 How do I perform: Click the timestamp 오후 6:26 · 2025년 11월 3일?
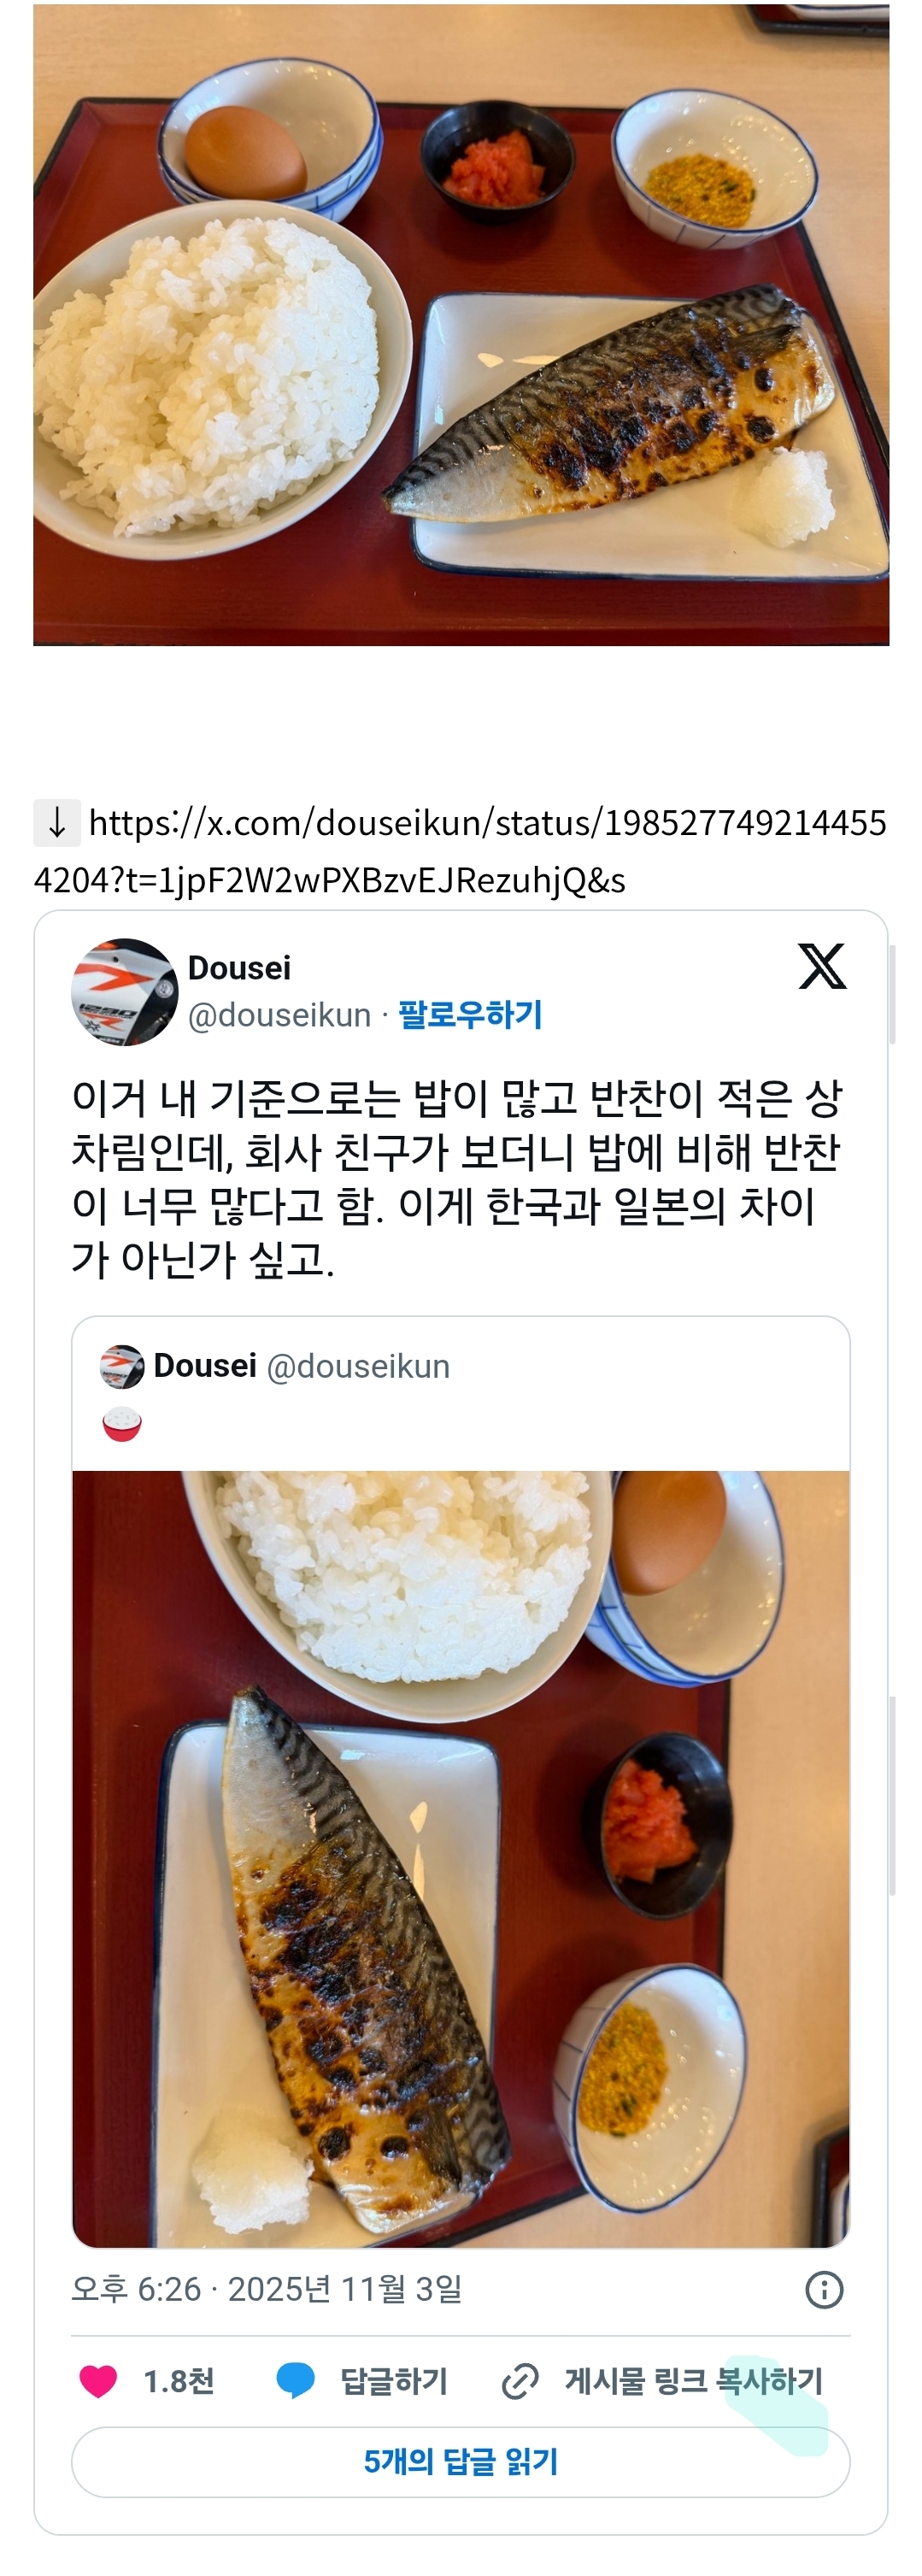coord(267,2289)
